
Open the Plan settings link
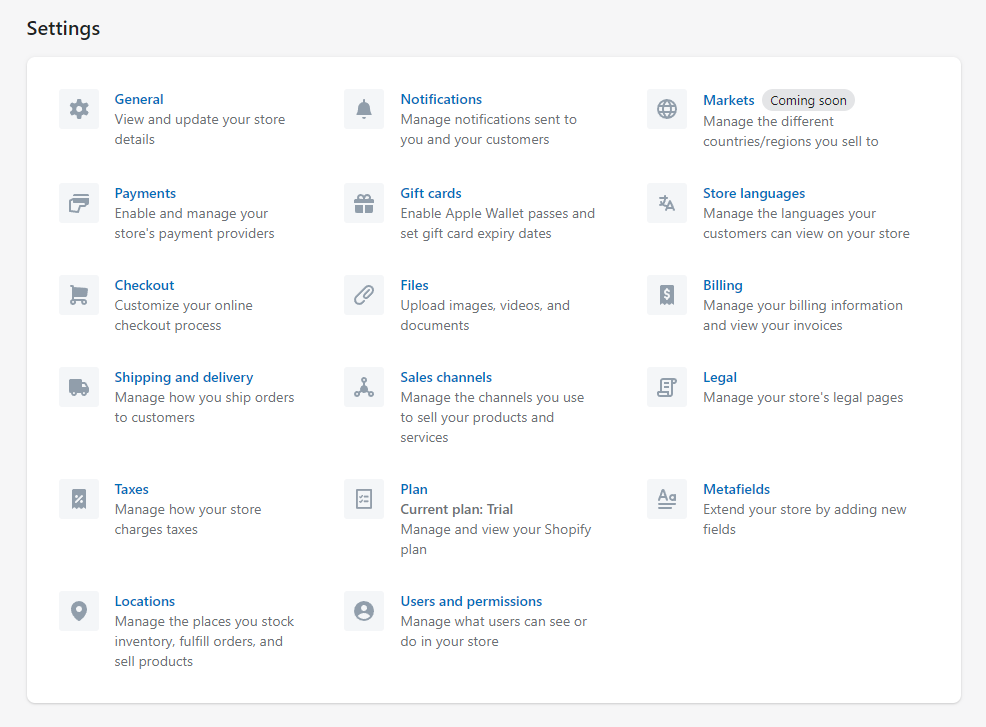414,489
